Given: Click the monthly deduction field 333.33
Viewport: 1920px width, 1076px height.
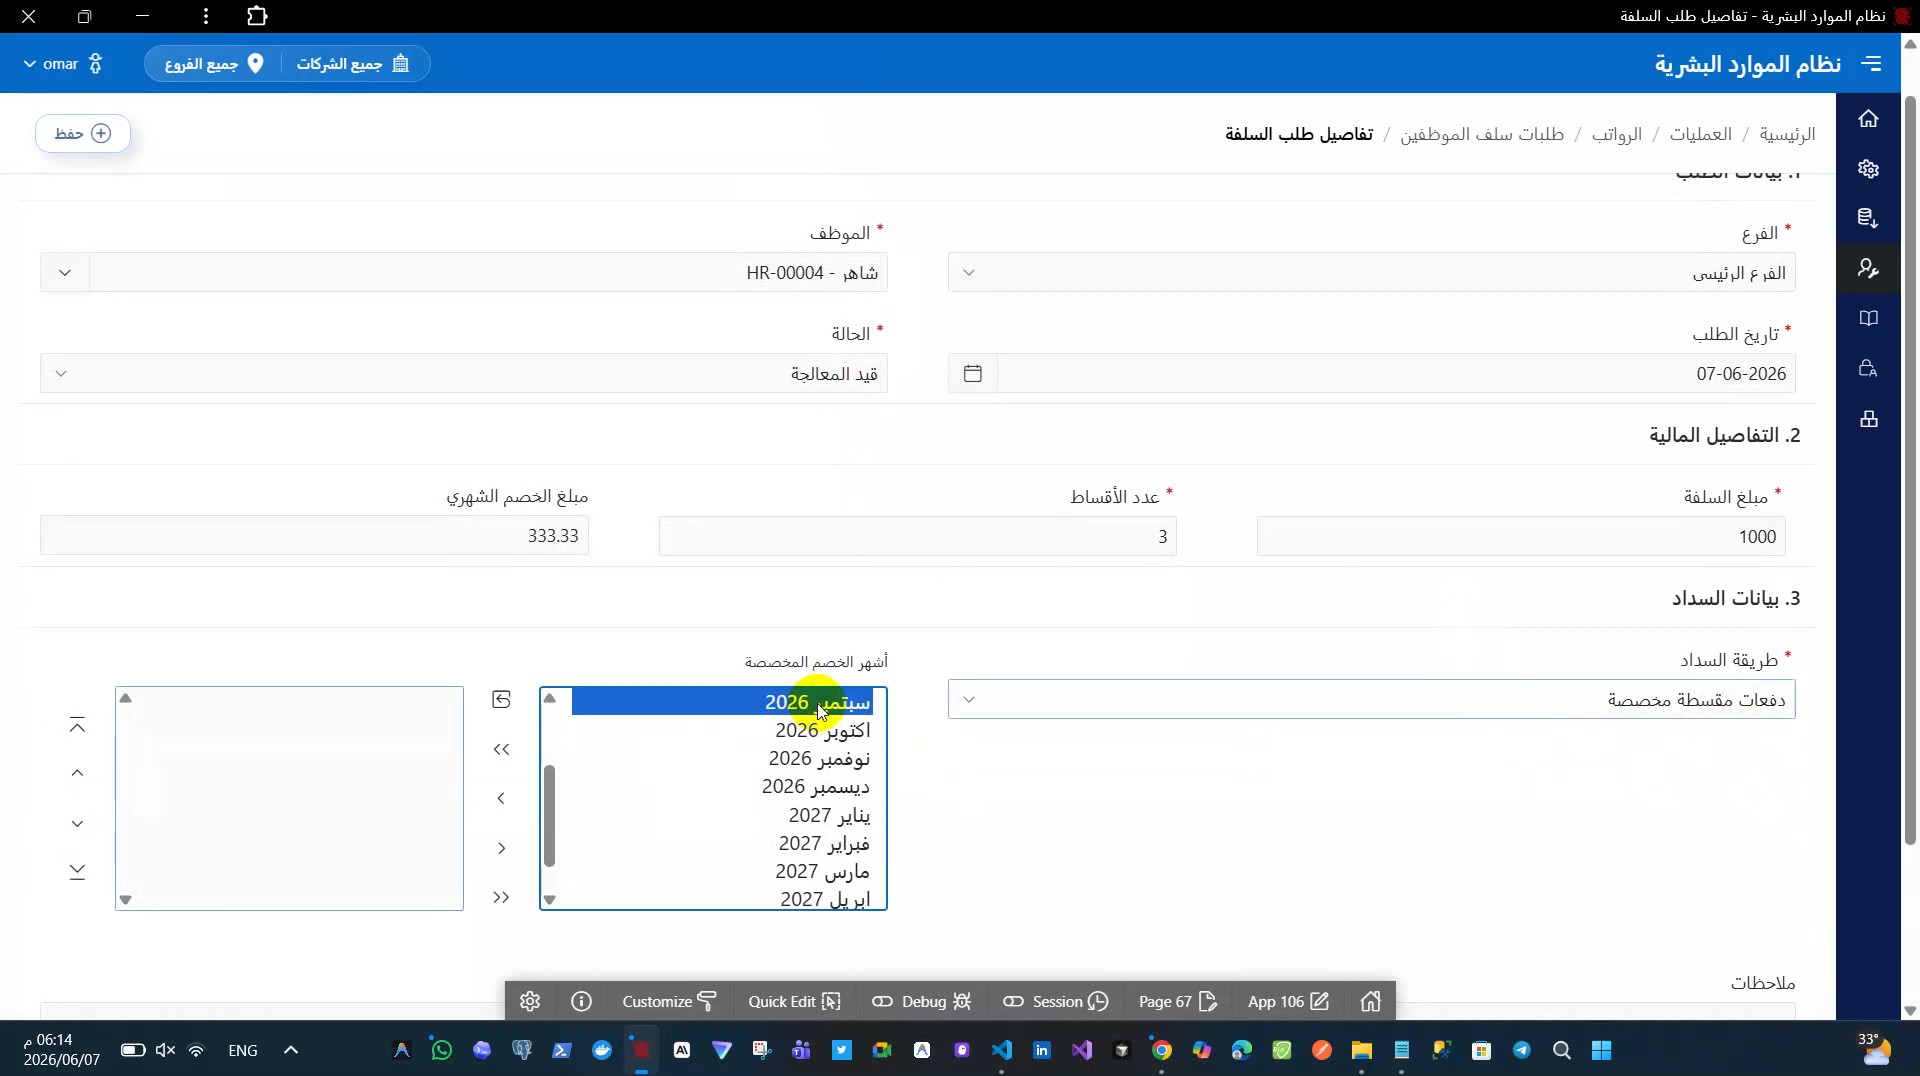Looking at the screenshot, I should pyautogui.click(x=315, y=536).
